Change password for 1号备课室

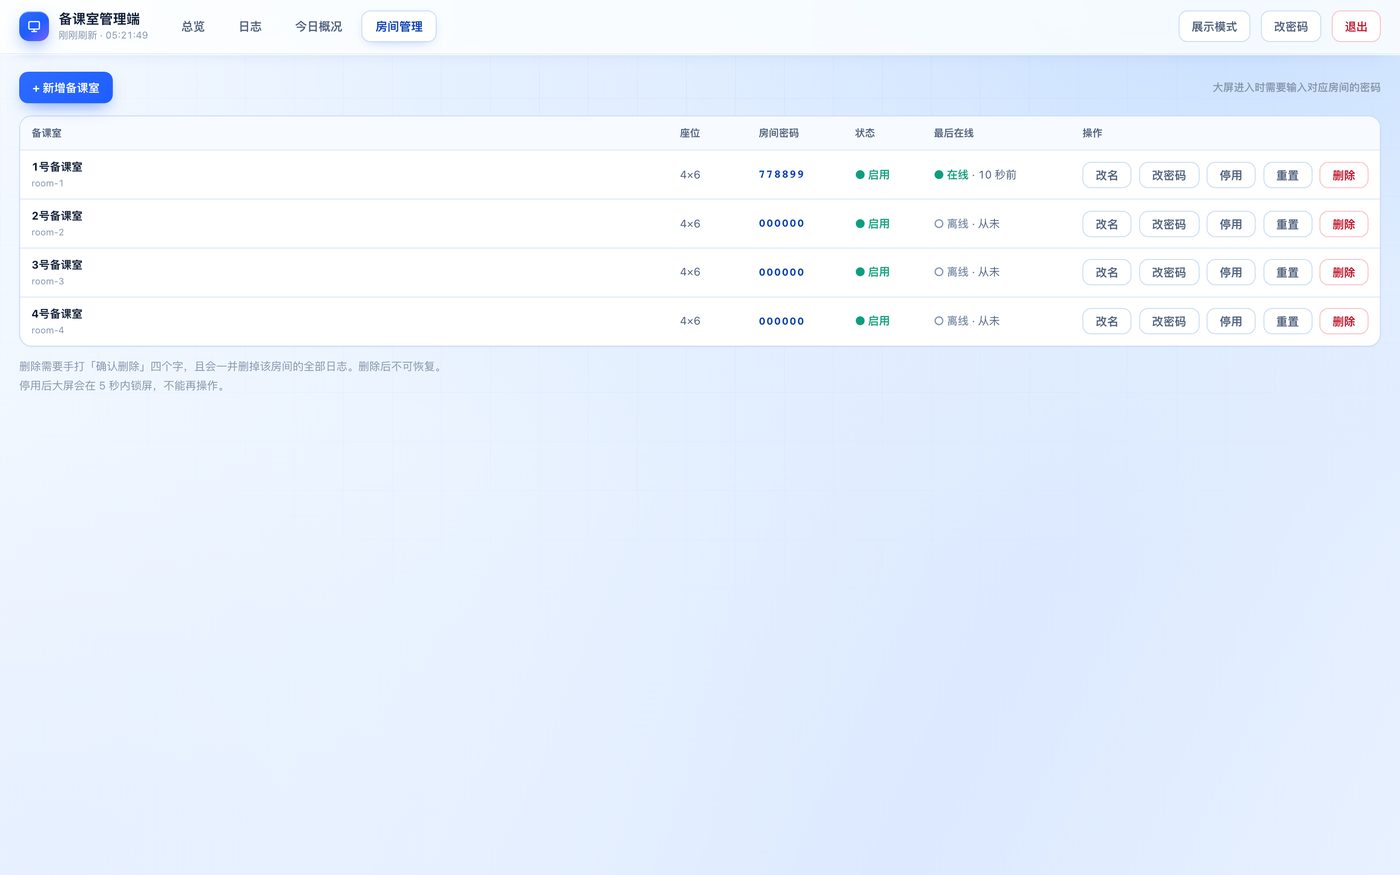(x=1169, y=175)
